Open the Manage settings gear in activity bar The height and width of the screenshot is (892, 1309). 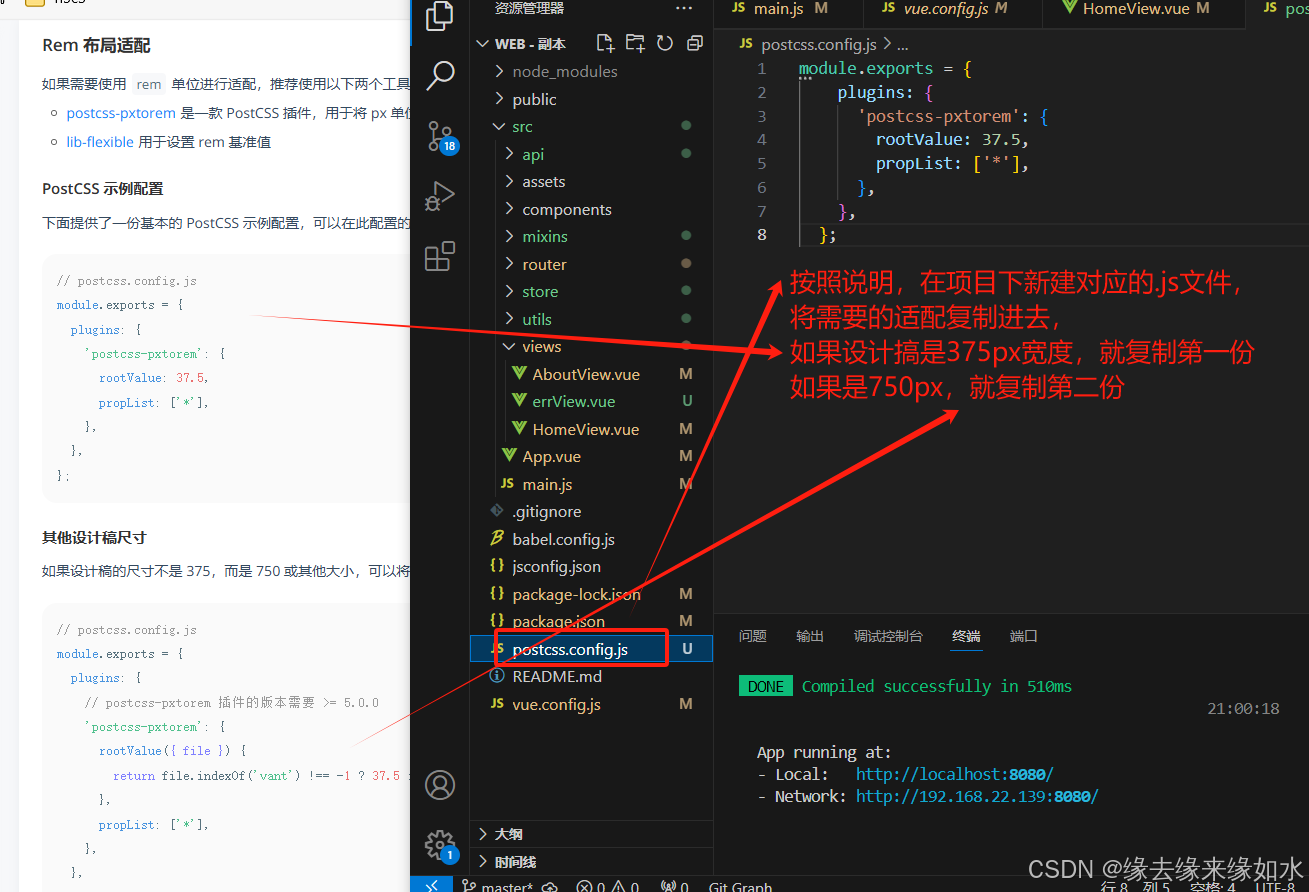point(440,845)
